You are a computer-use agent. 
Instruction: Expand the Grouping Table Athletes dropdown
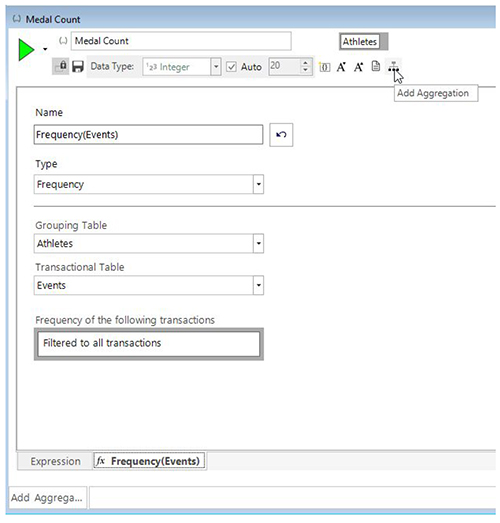(258, 243)
